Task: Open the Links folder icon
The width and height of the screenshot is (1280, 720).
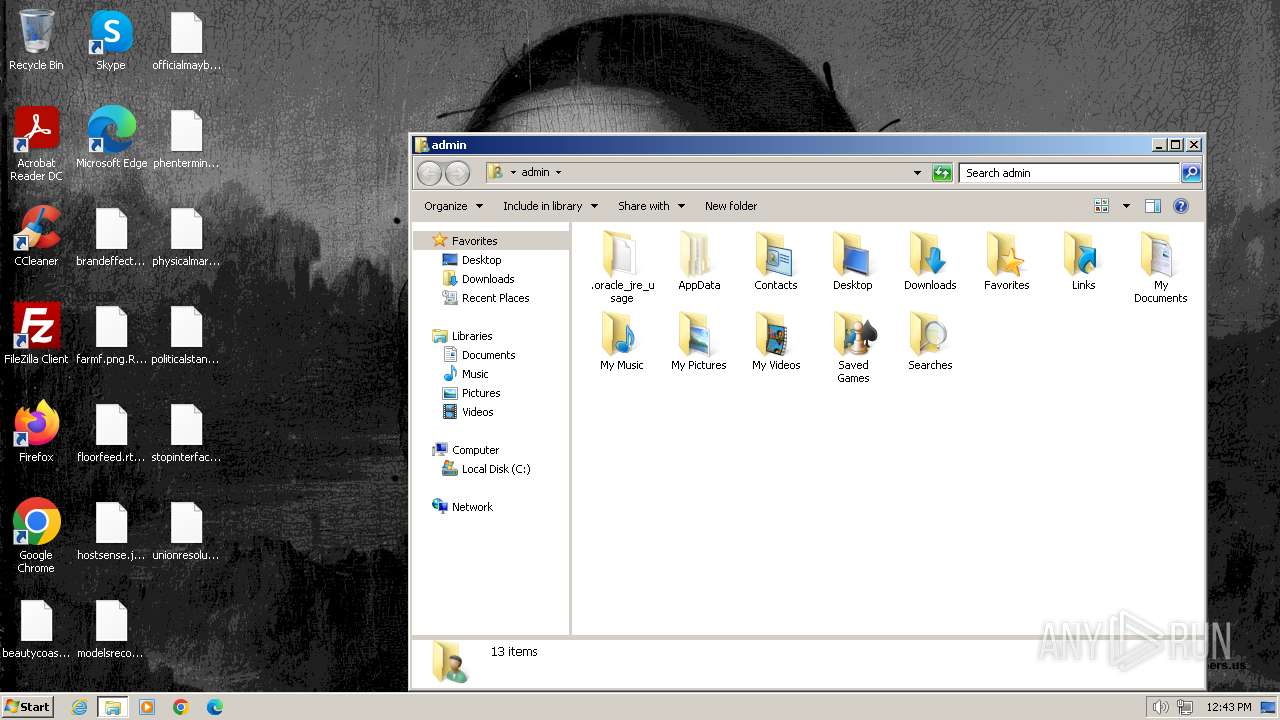Action: (x=1083, y=255)
